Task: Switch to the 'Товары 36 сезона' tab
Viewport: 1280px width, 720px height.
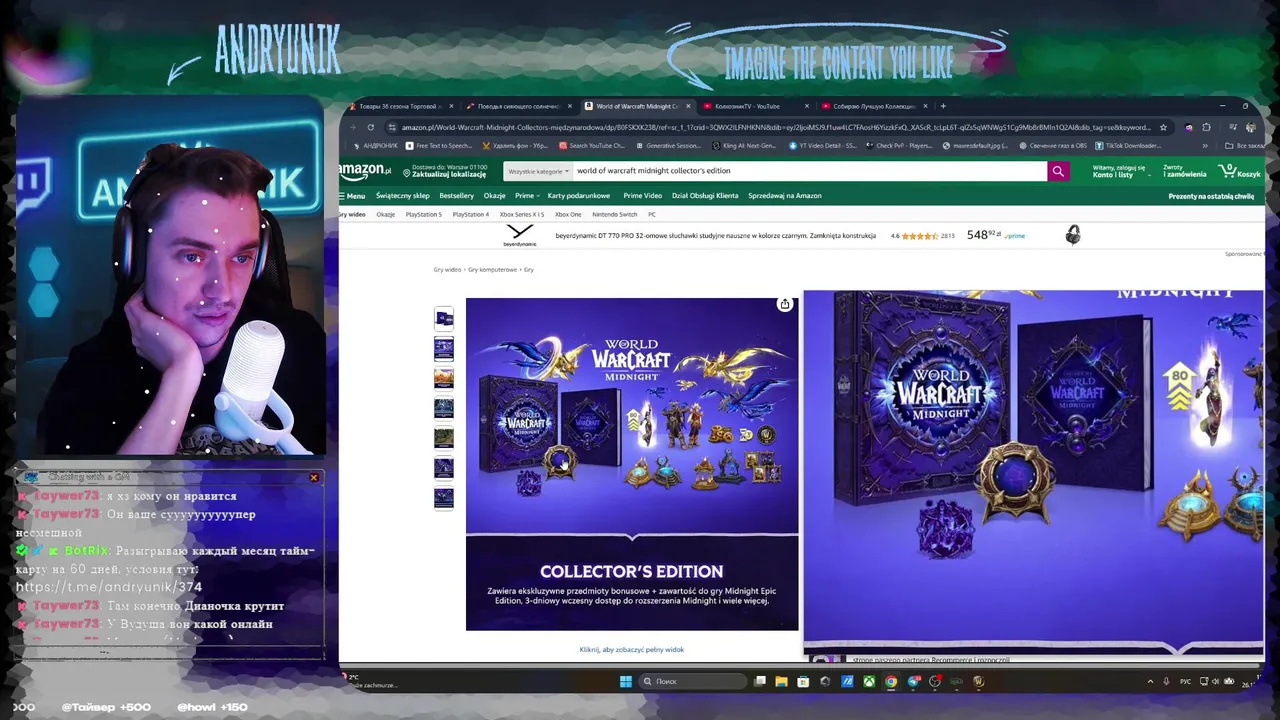Action: tap(400, 106)
